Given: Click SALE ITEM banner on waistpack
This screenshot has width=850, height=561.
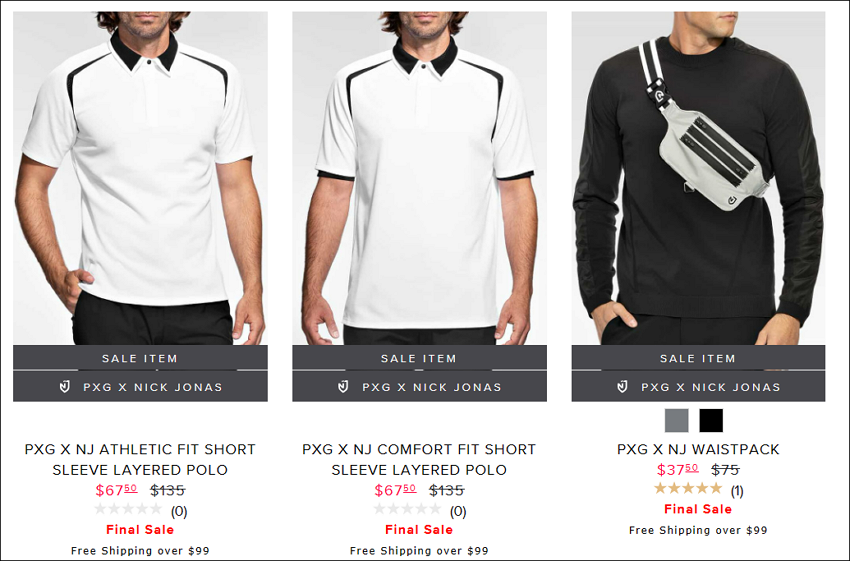Looking at the screenshot, I should click(x=698, y=358).
